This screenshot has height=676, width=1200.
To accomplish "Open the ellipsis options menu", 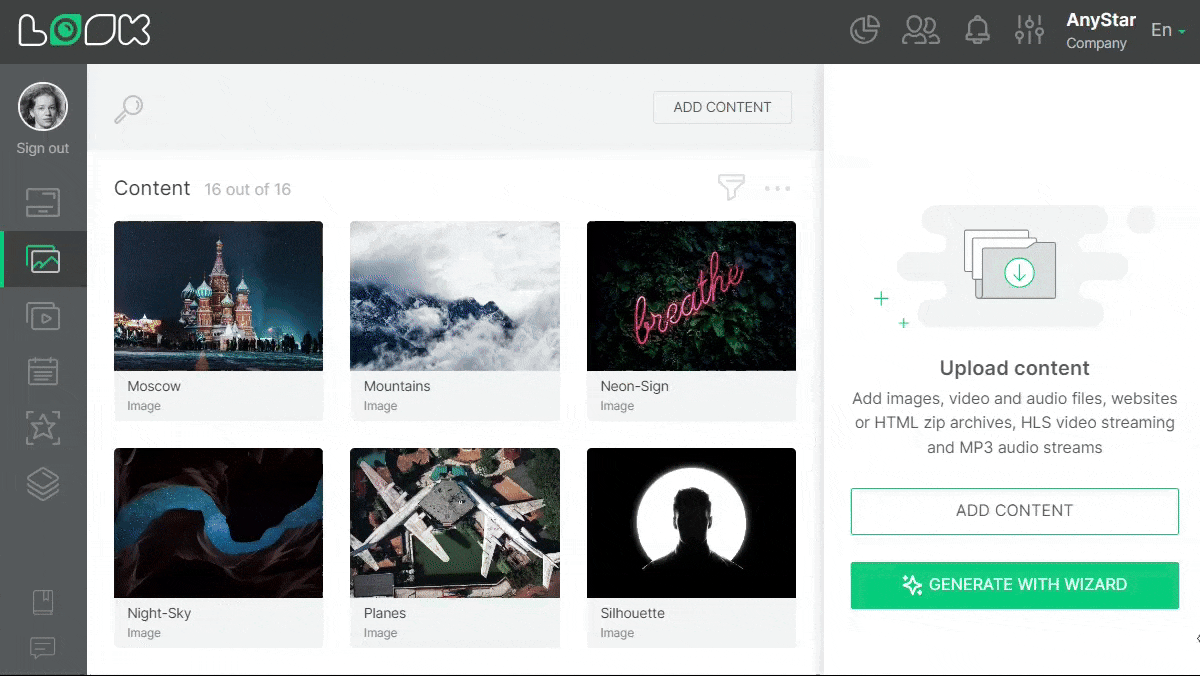I will coord(778,188).
